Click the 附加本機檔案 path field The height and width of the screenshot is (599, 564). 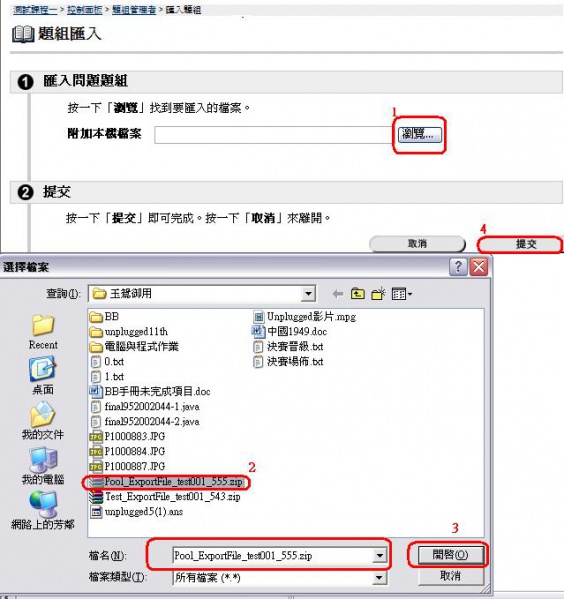274,135
